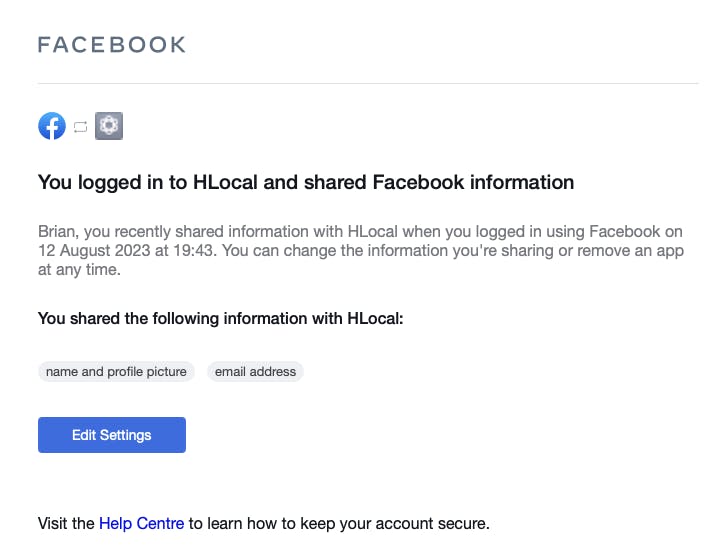
Task: Select the 'email address' chip
Action: click(x=255, y=372)
